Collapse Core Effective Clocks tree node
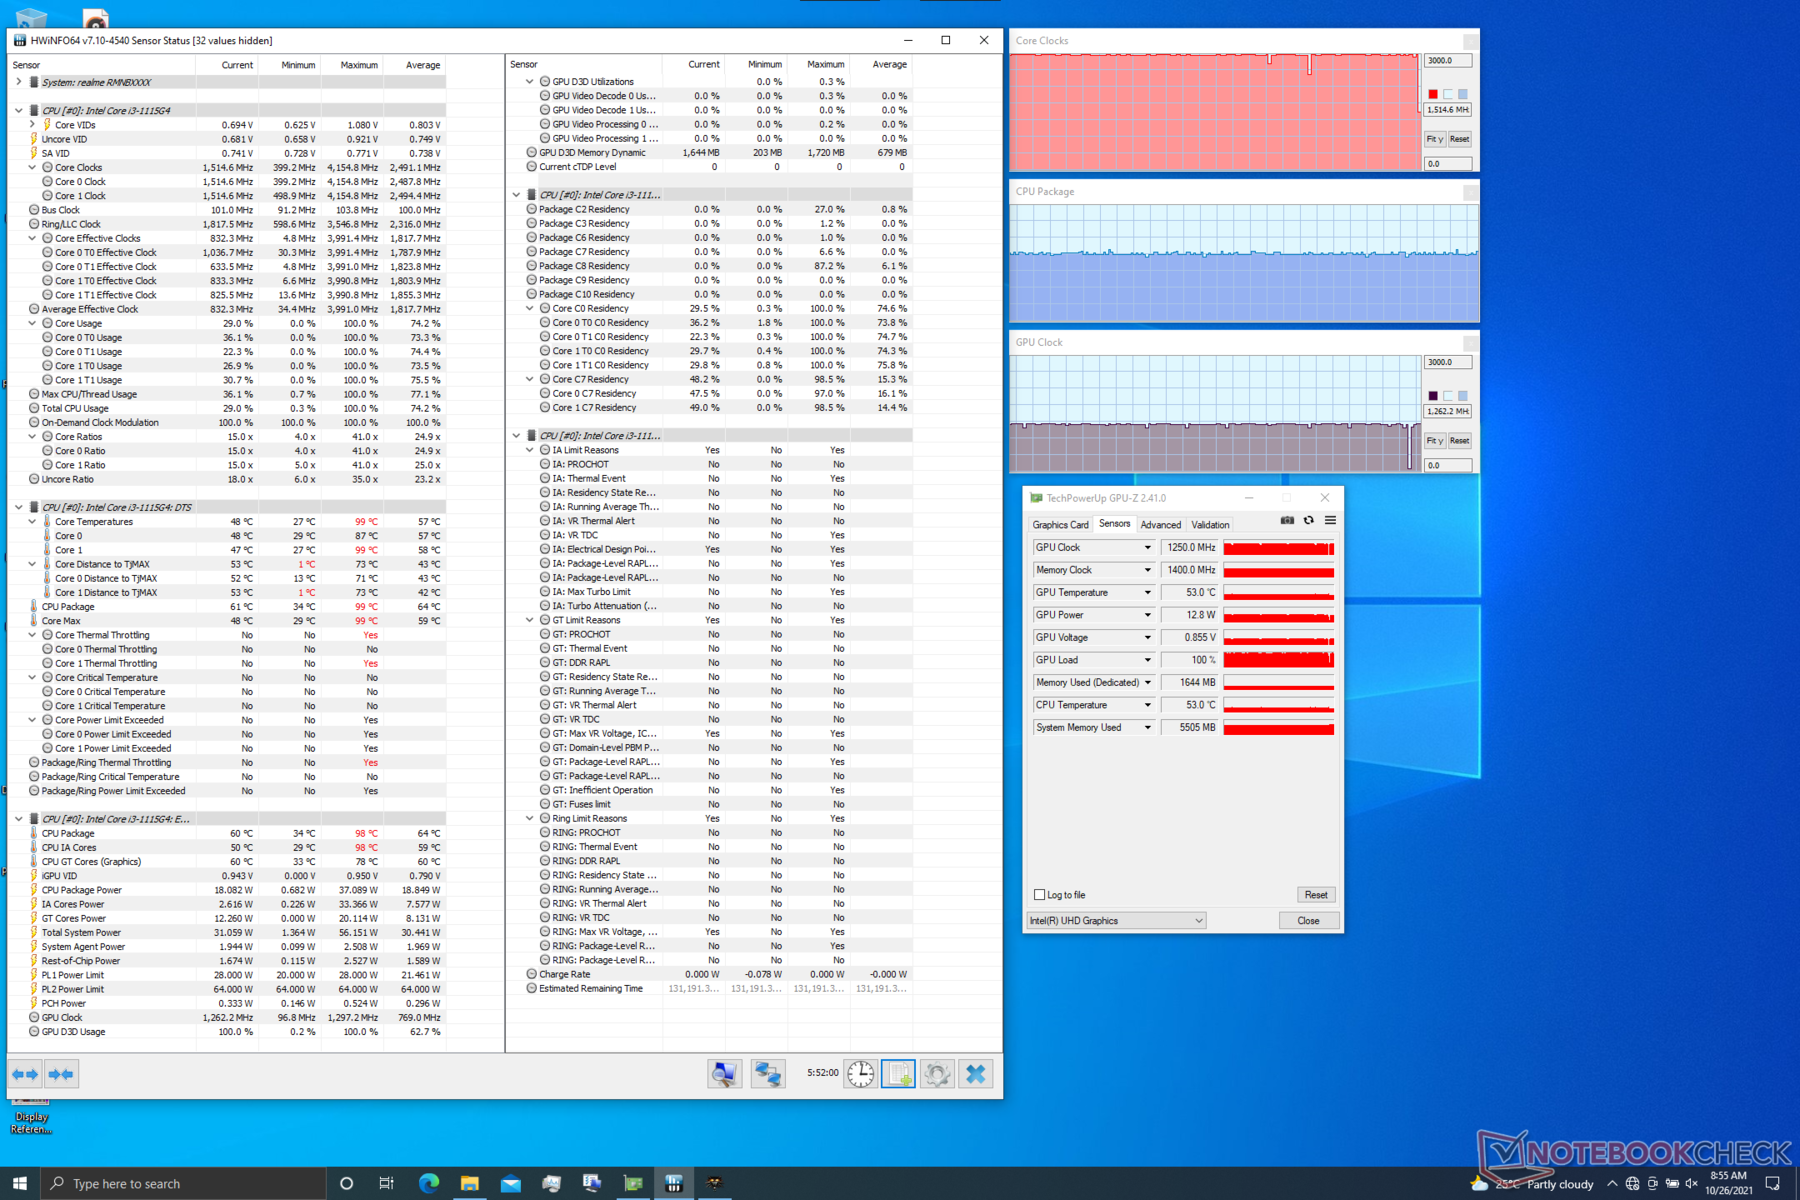1800x1200 pixels. coord(32,238)
